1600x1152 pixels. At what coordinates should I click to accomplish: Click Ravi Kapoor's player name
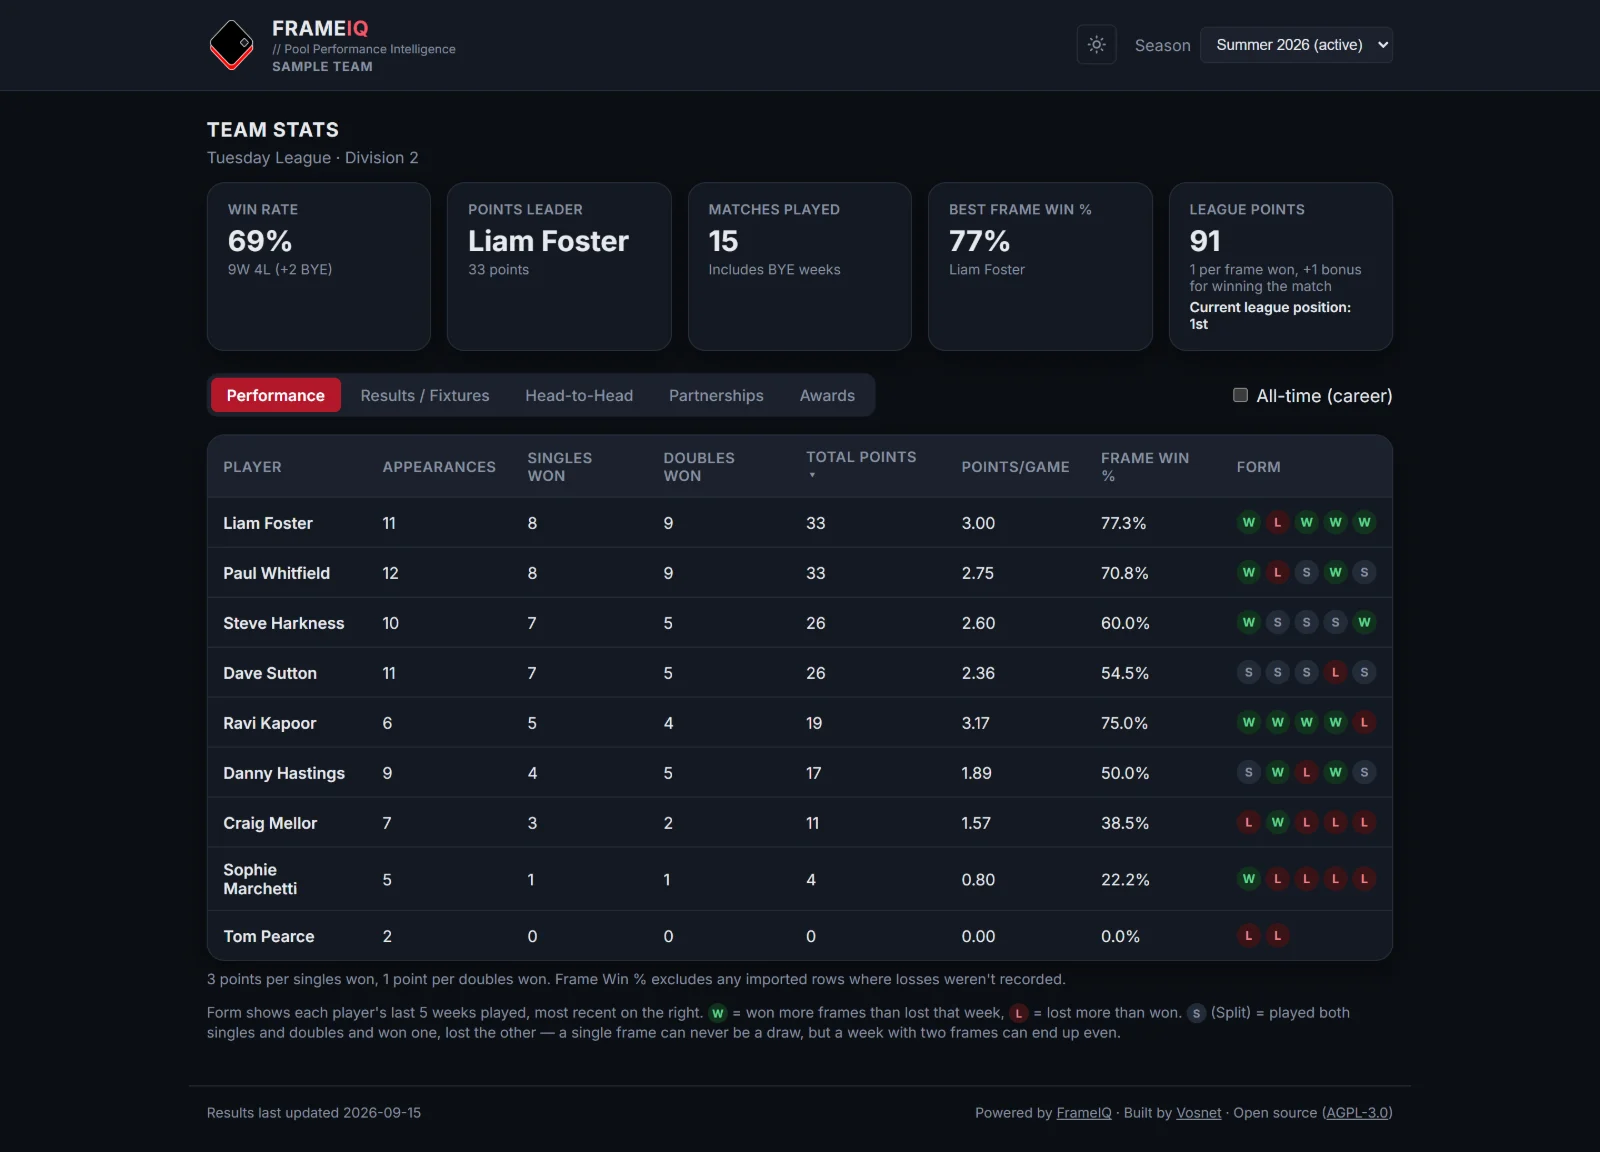click(270, 723)
